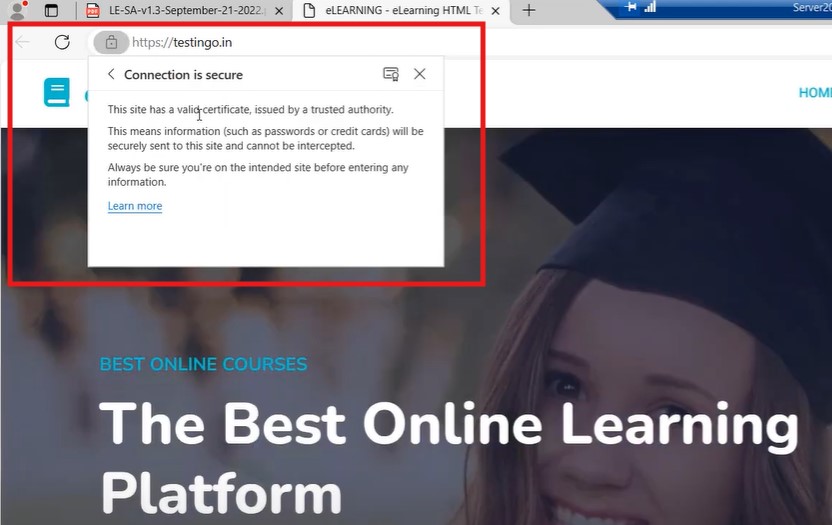832x525 pixels.
Task: Click 'The Best Online Learning Platform' heading
Action: [x=449, y=458]
